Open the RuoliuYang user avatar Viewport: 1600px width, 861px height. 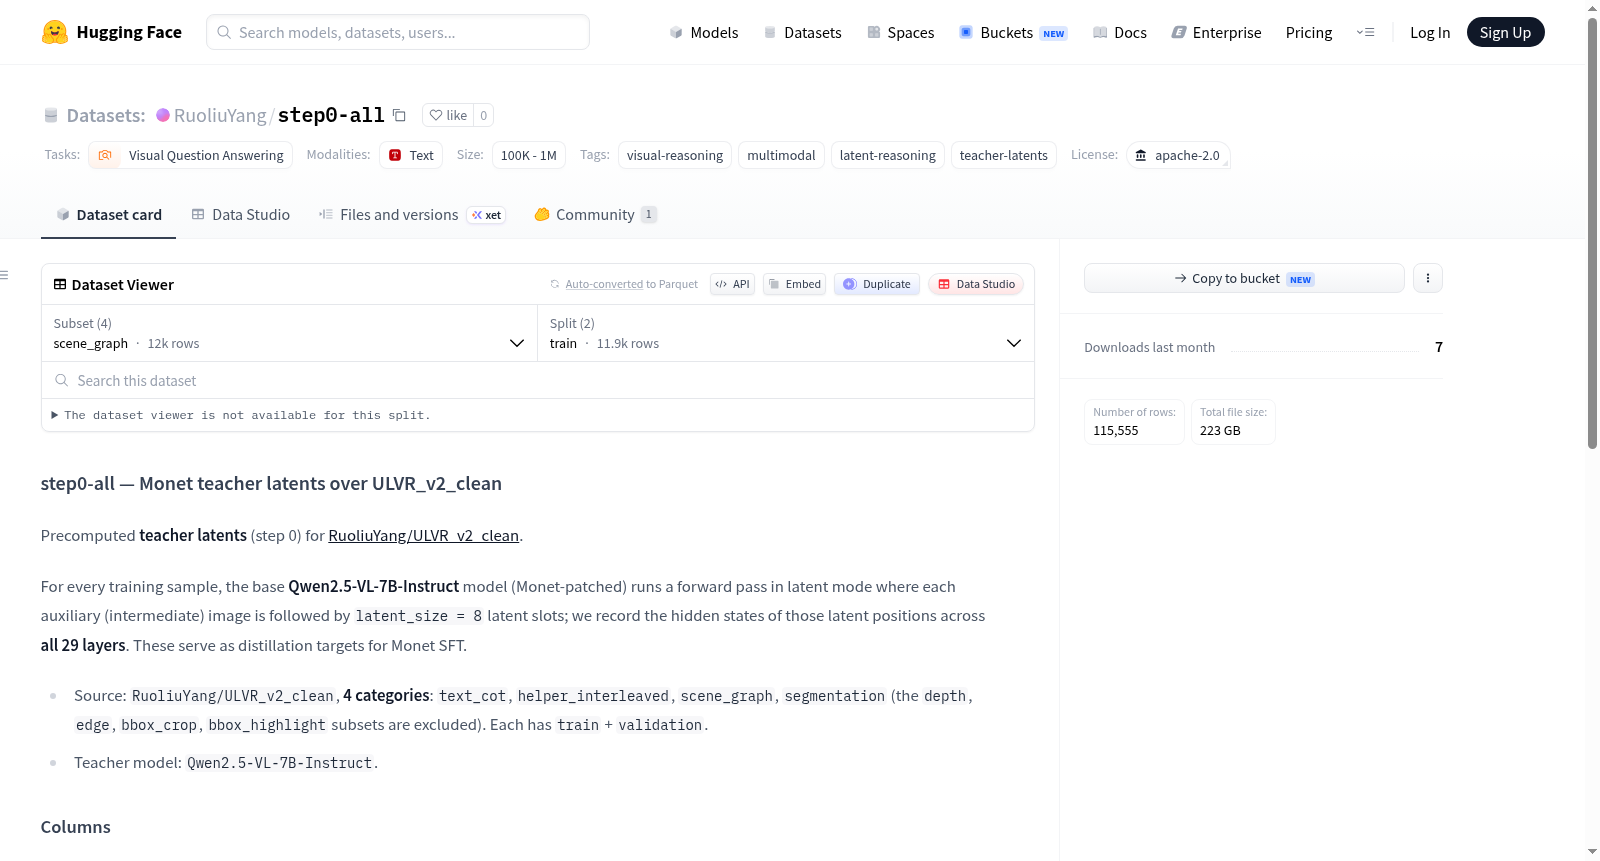click(163, 115)
